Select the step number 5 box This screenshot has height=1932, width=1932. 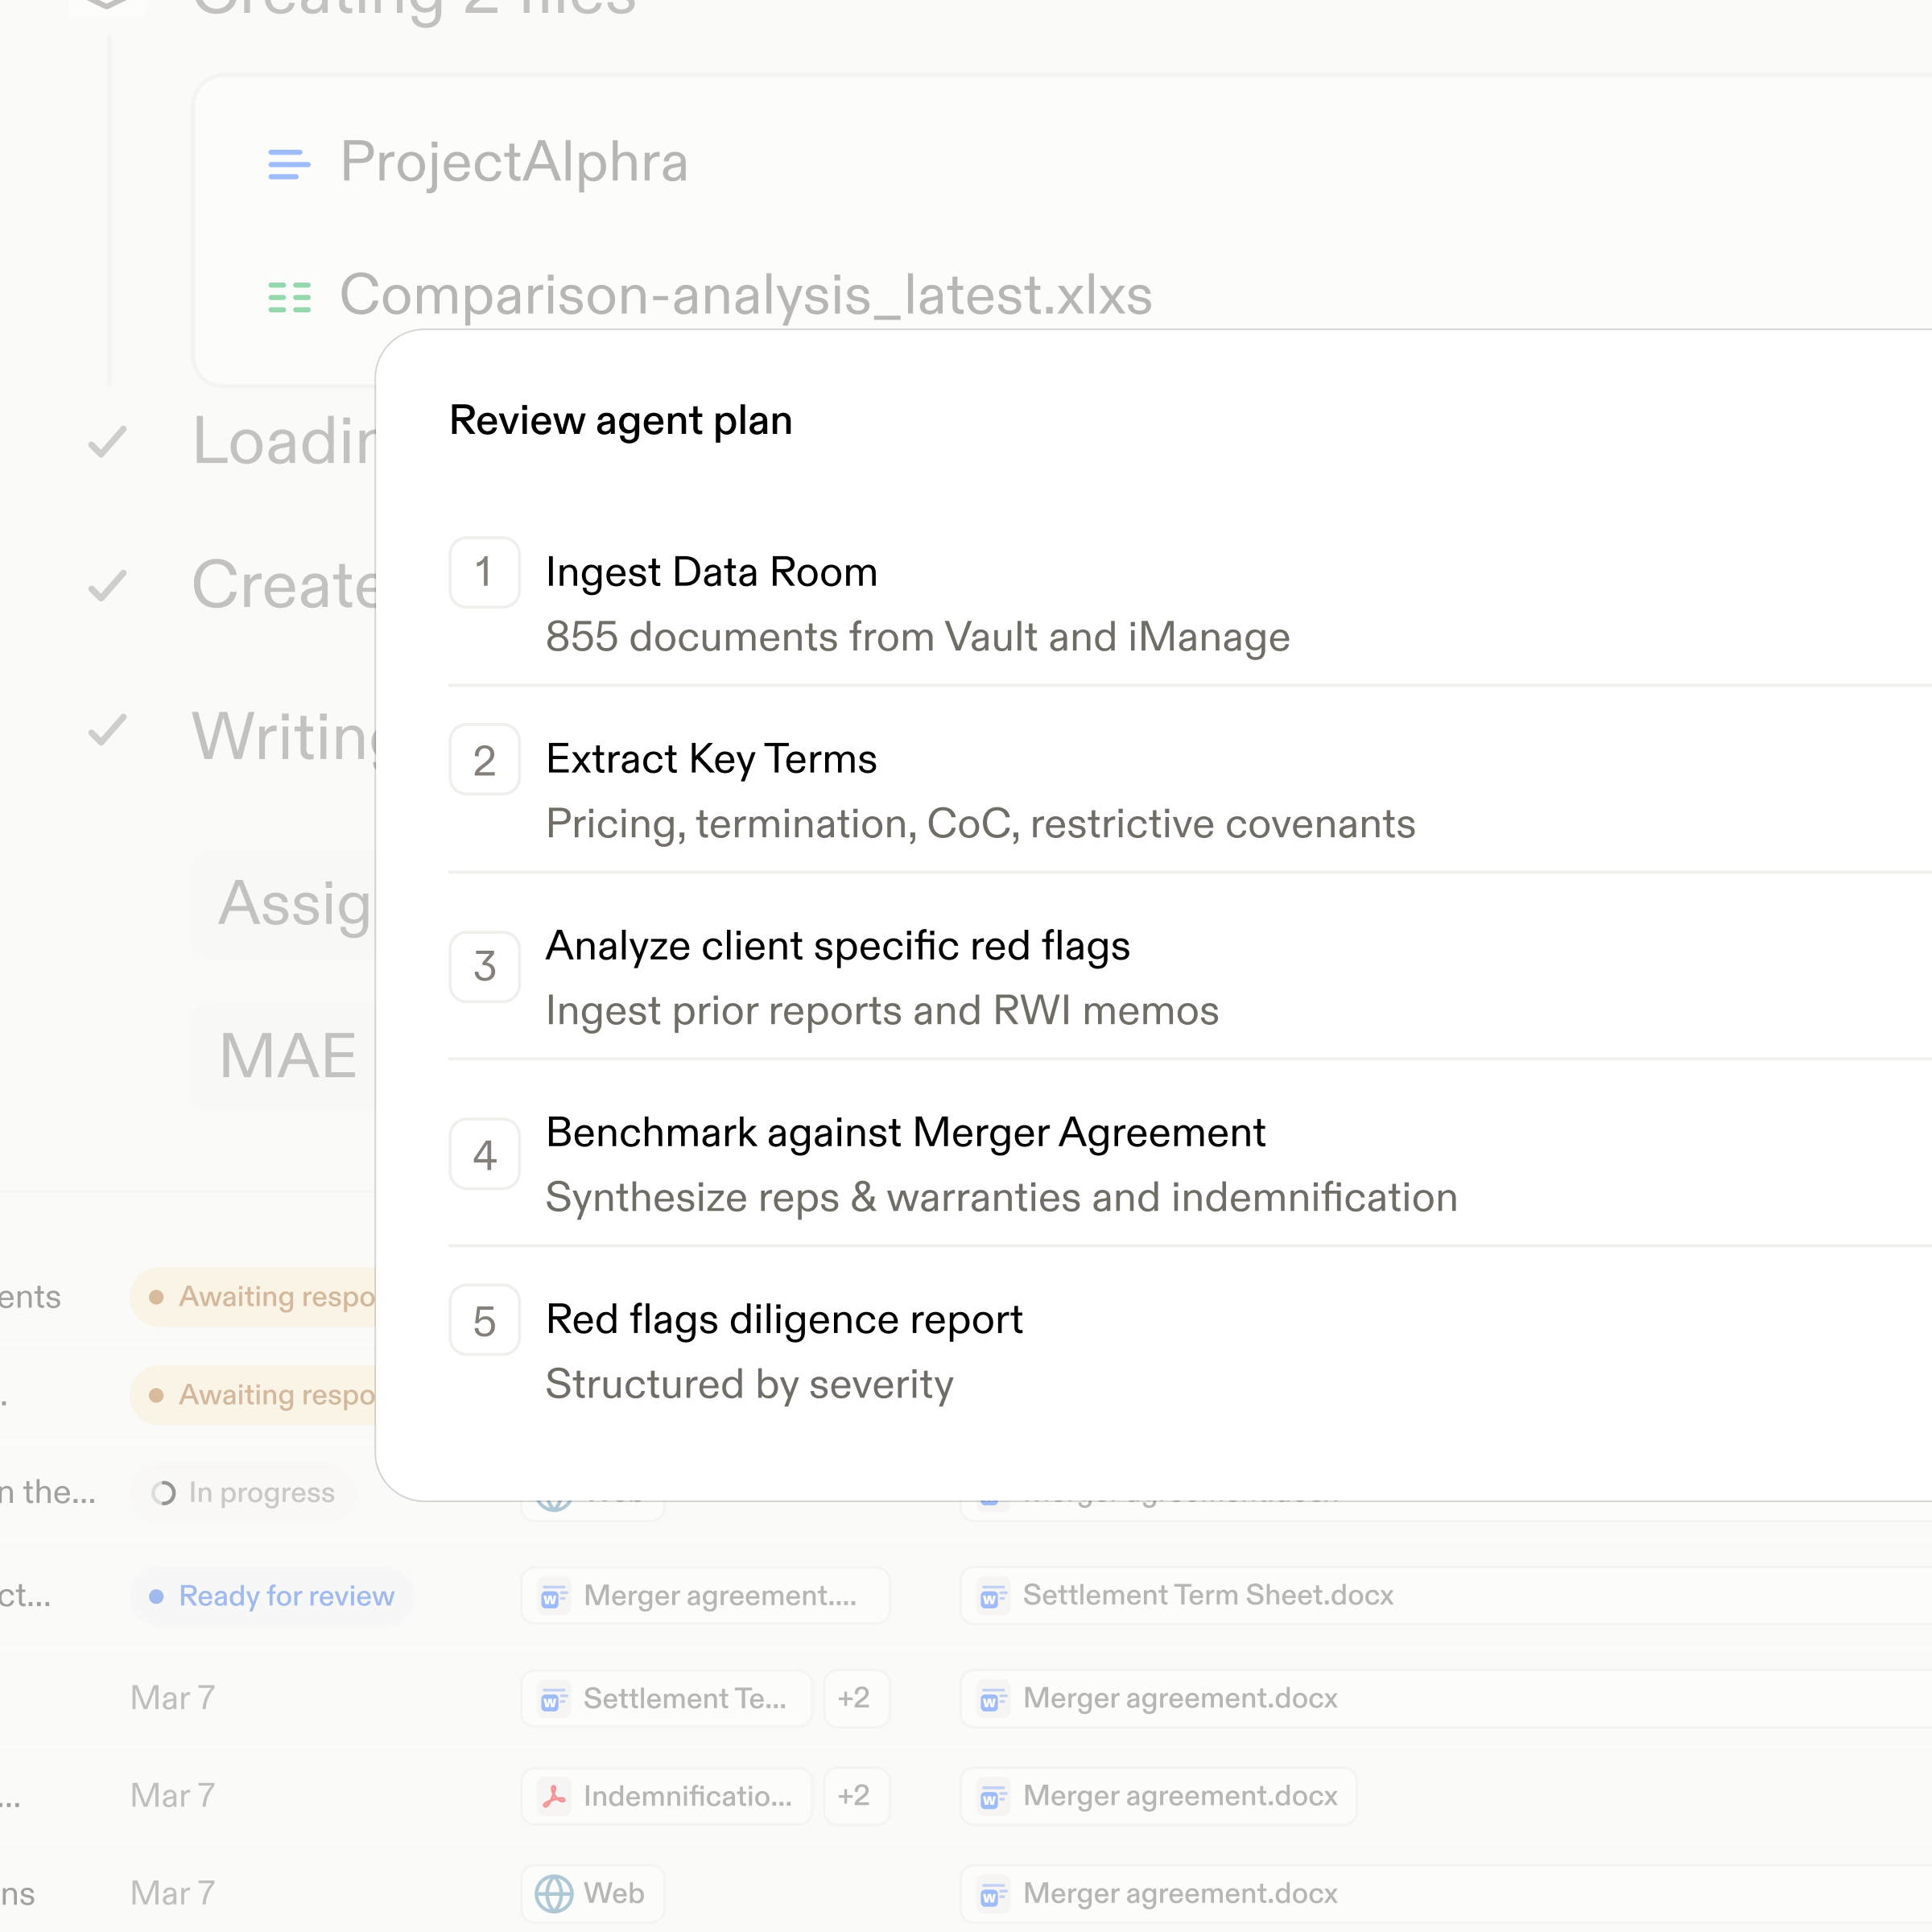click(485, 1320)
